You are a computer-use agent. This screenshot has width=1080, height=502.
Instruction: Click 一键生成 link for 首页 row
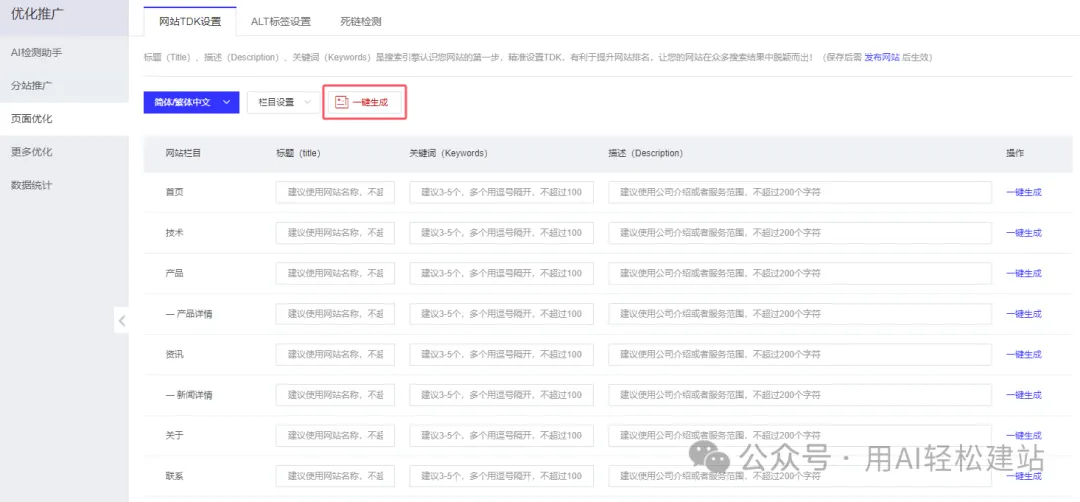(x=1024, y=193)
